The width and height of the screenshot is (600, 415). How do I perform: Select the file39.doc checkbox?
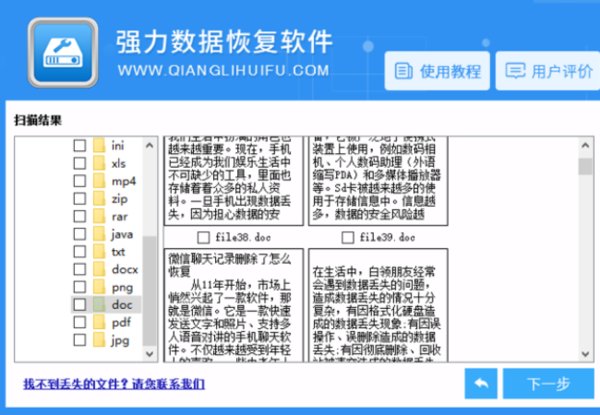[347, 238]
